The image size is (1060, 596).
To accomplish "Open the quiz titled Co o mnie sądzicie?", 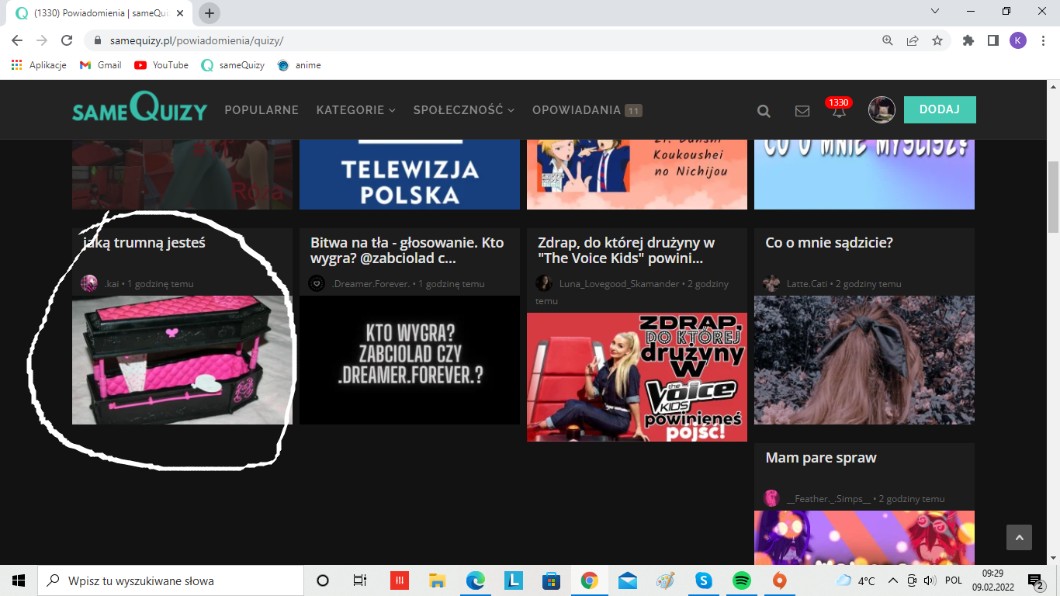I will pyautogui.click(x=829, y=243).
